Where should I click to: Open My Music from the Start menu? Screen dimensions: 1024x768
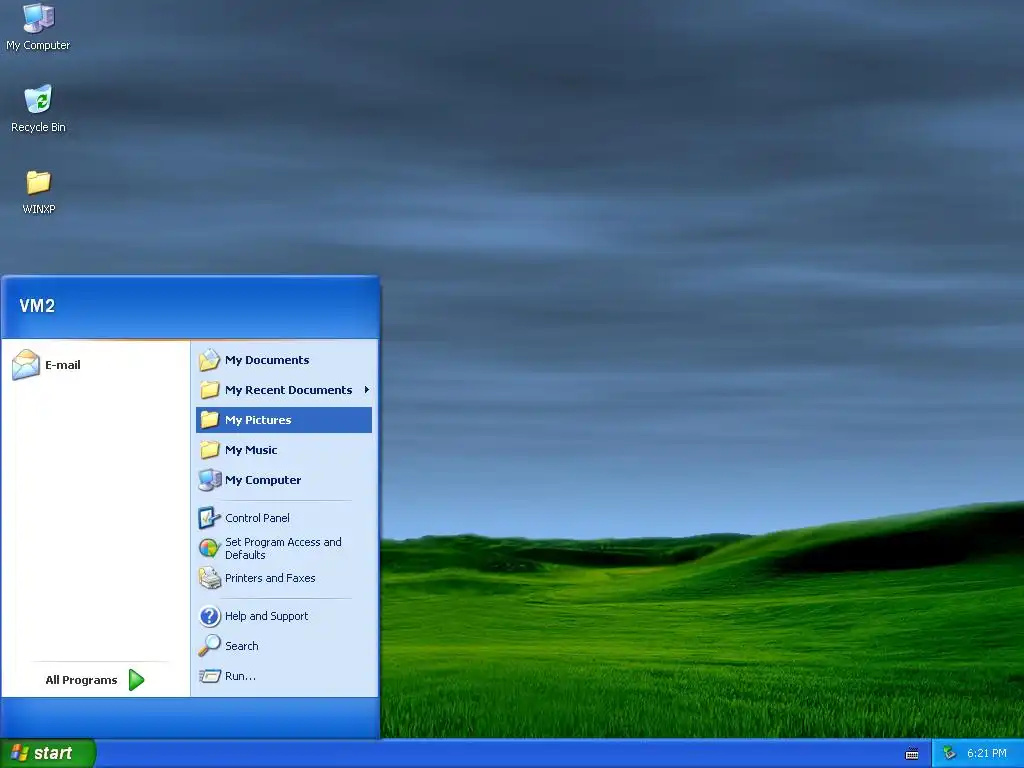coord(283,450)
